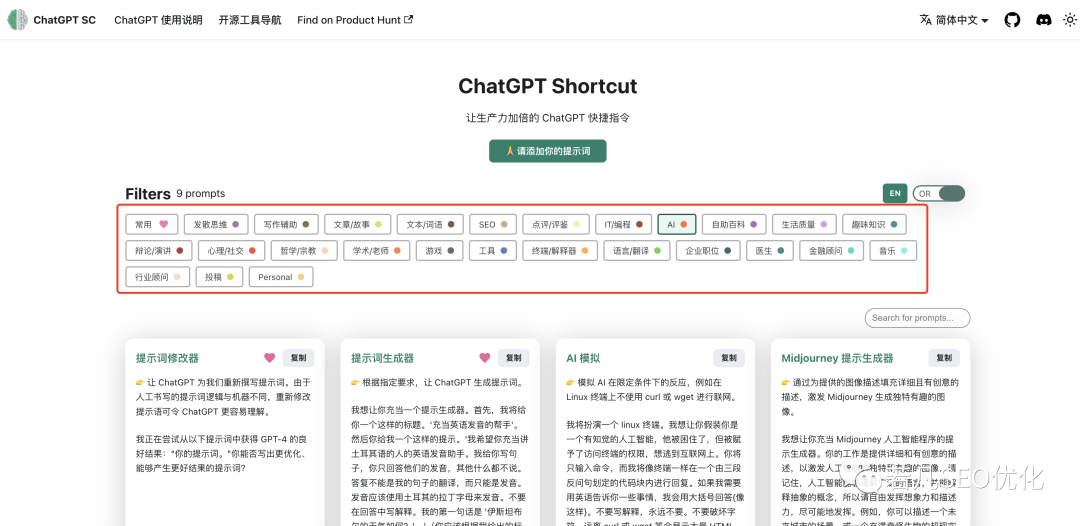Open ChatGPT 使用说明 in the navbar
The image size is (1080, 526).
point(158,20)
